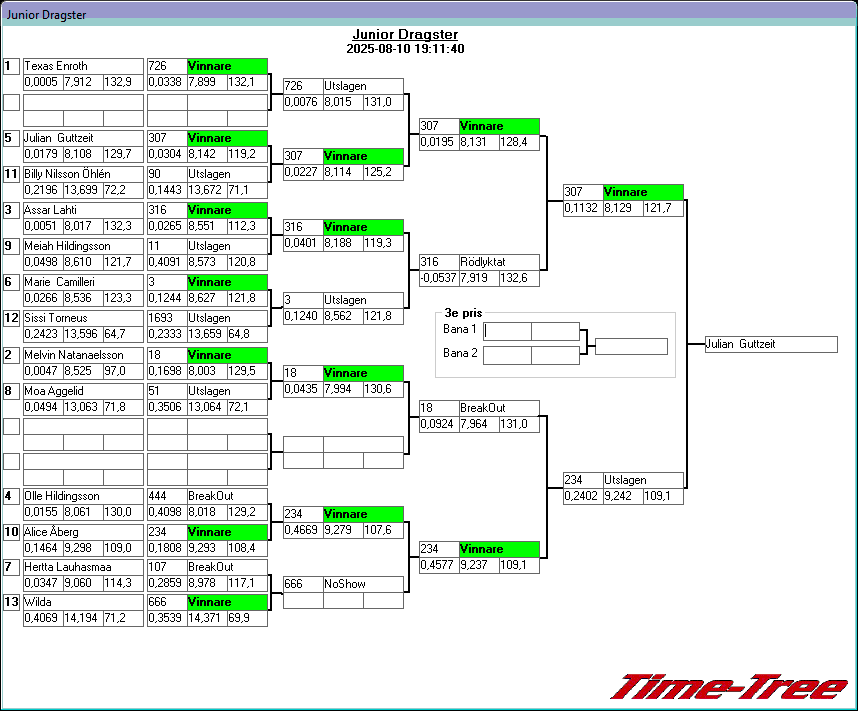The height and width of the screenshot is (711, 858).
Task: Select the Alice Åberg name field
Action: coord(83,532)
